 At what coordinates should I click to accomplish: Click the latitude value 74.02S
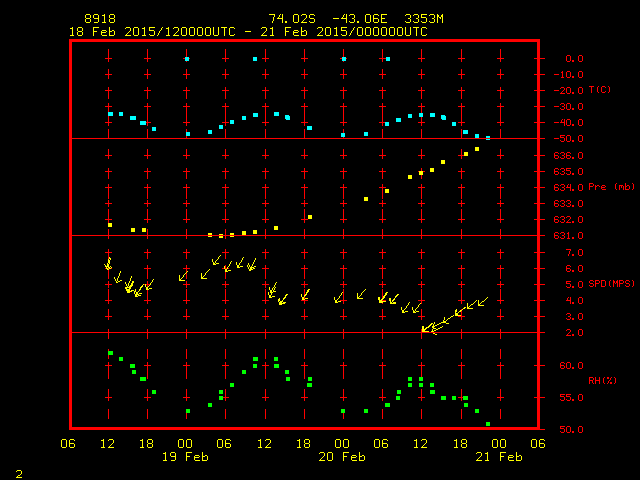pos(292,19)
